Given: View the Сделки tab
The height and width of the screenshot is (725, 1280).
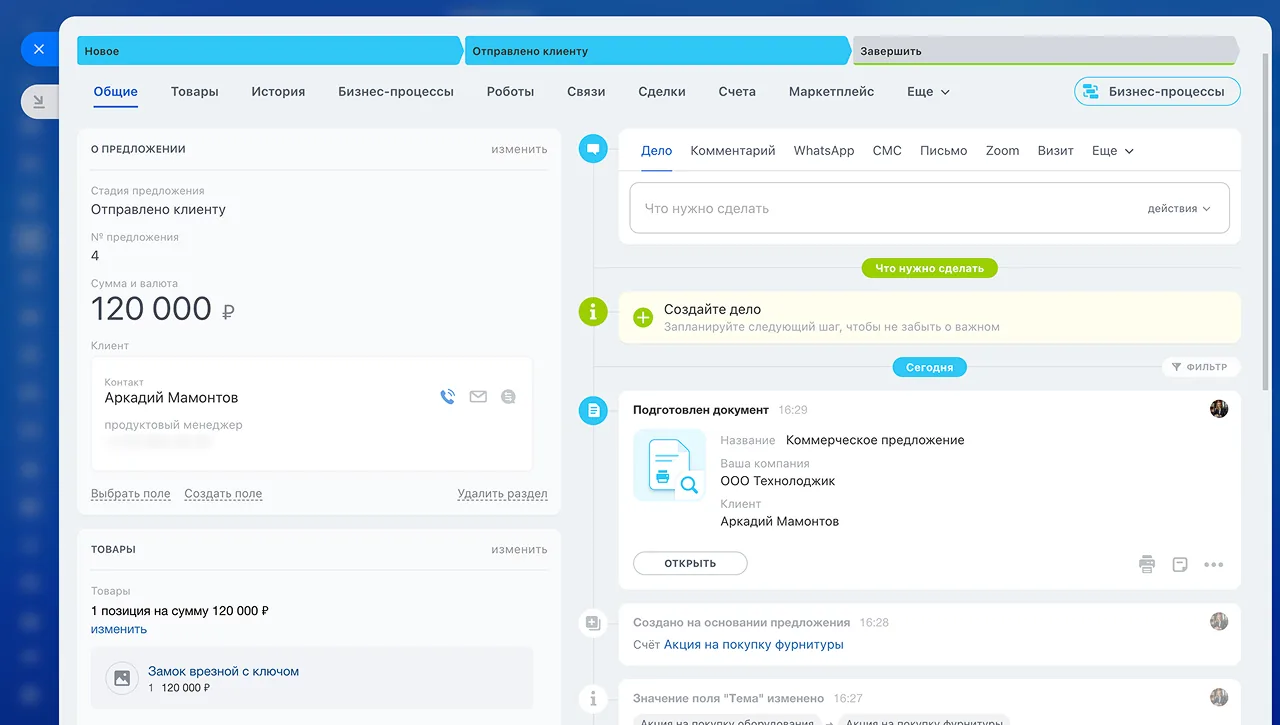Looking at the screenshot, I should (662, 91).
